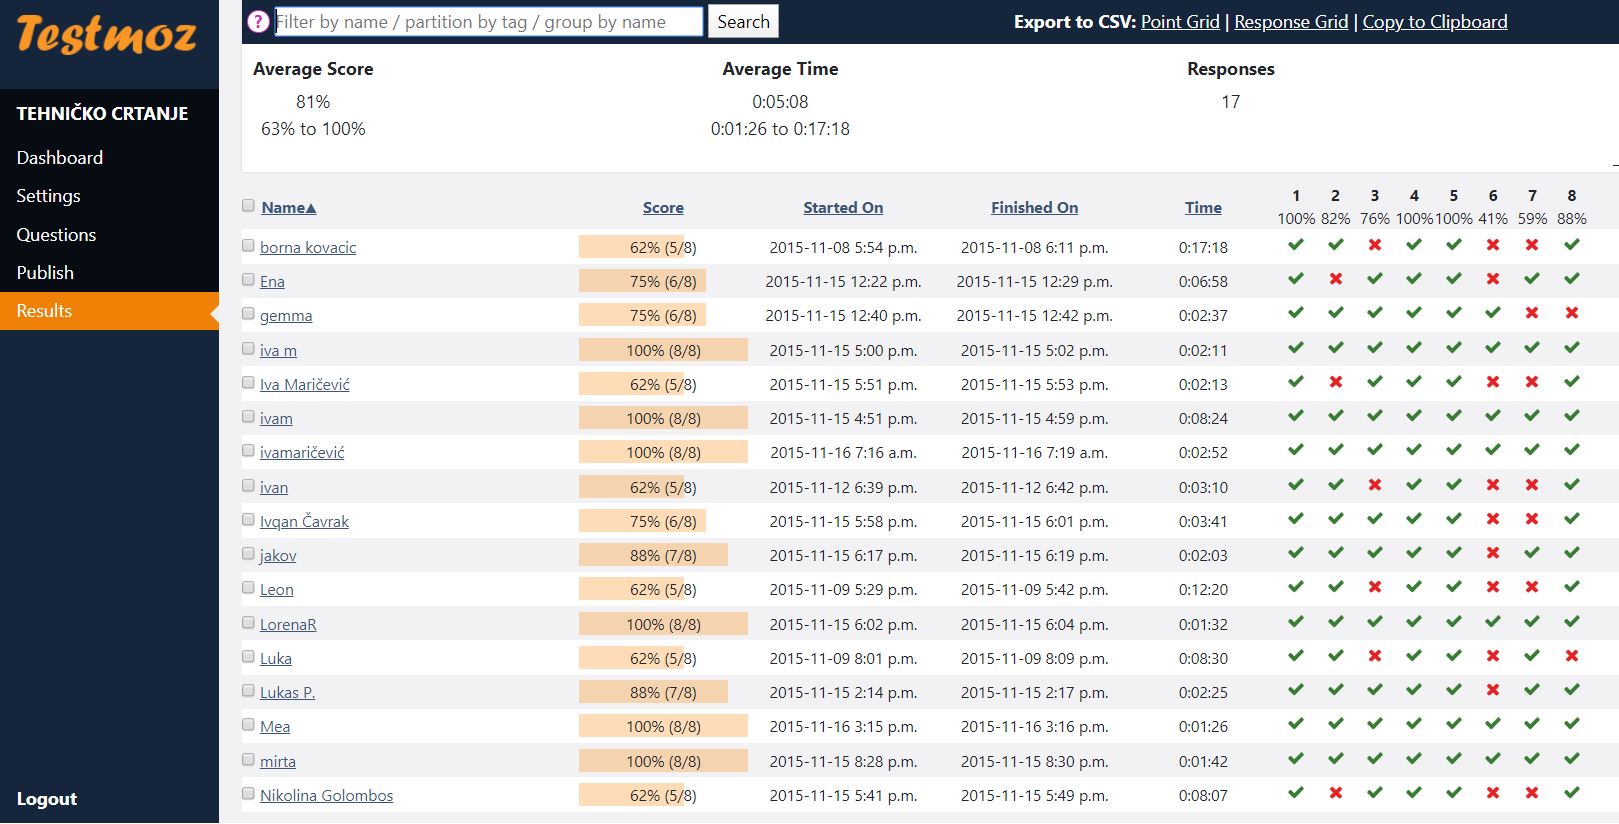The image size is (1619, 824).
Task: Check the box for borna kovacic
Action: pos(248,245)
